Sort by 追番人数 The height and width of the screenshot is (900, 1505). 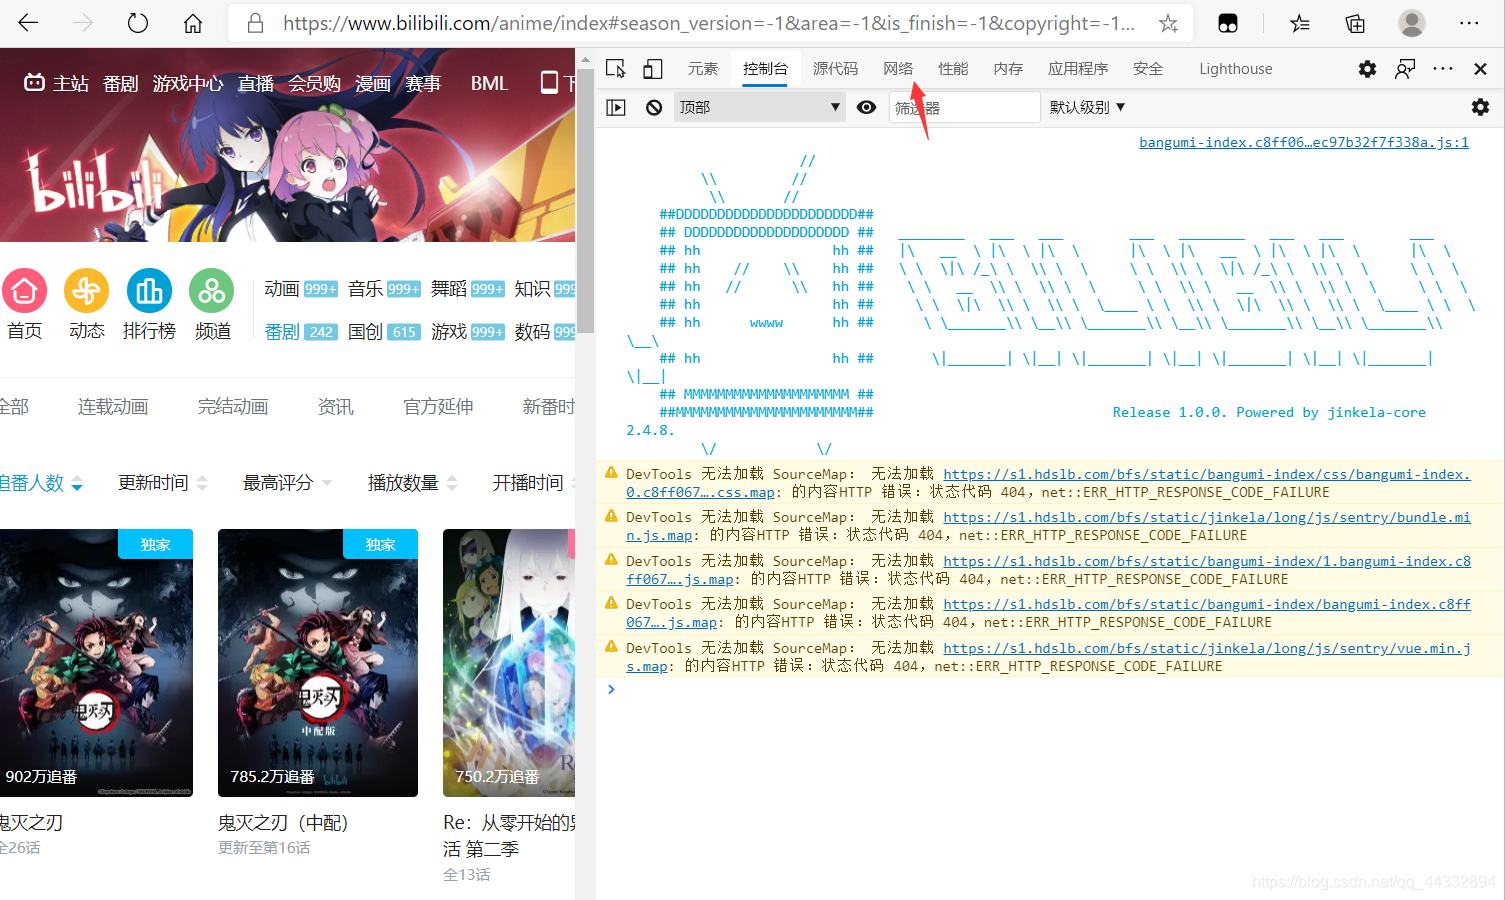tap(40, 483)
